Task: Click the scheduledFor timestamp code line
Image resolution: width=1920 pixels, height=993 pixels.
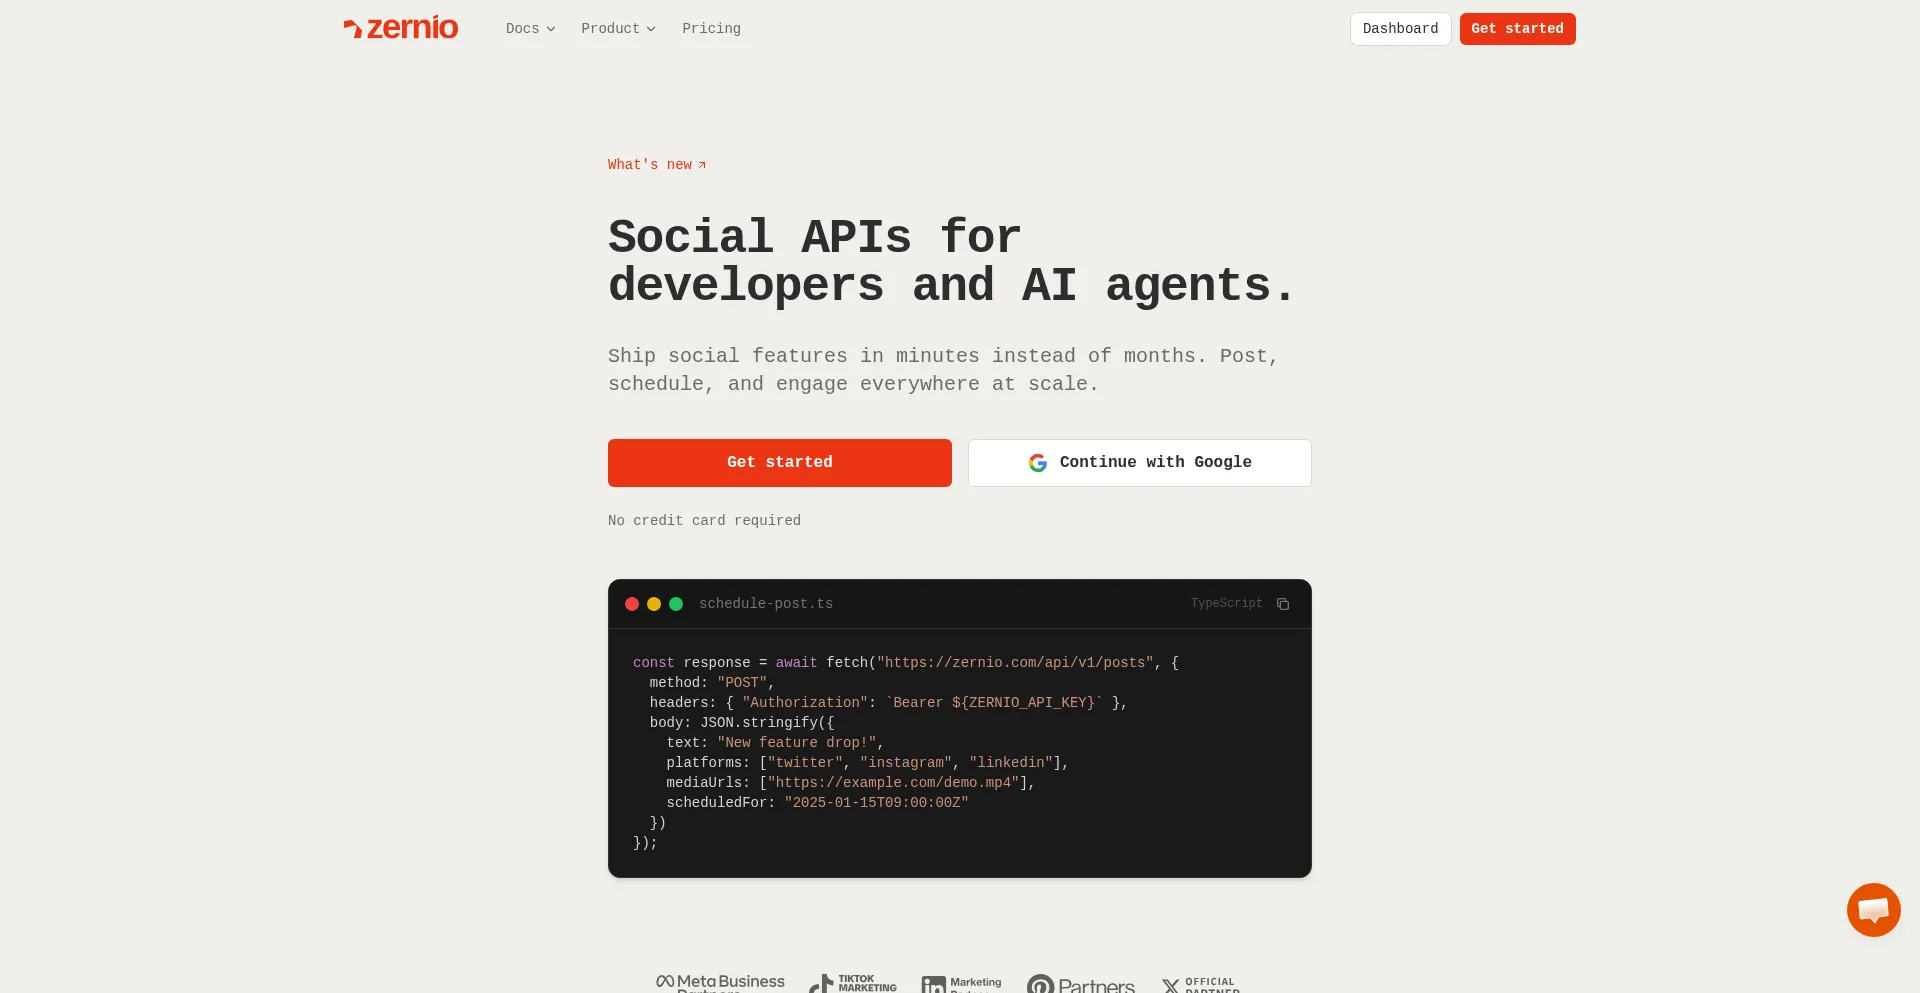Action: tap(818, 803)
